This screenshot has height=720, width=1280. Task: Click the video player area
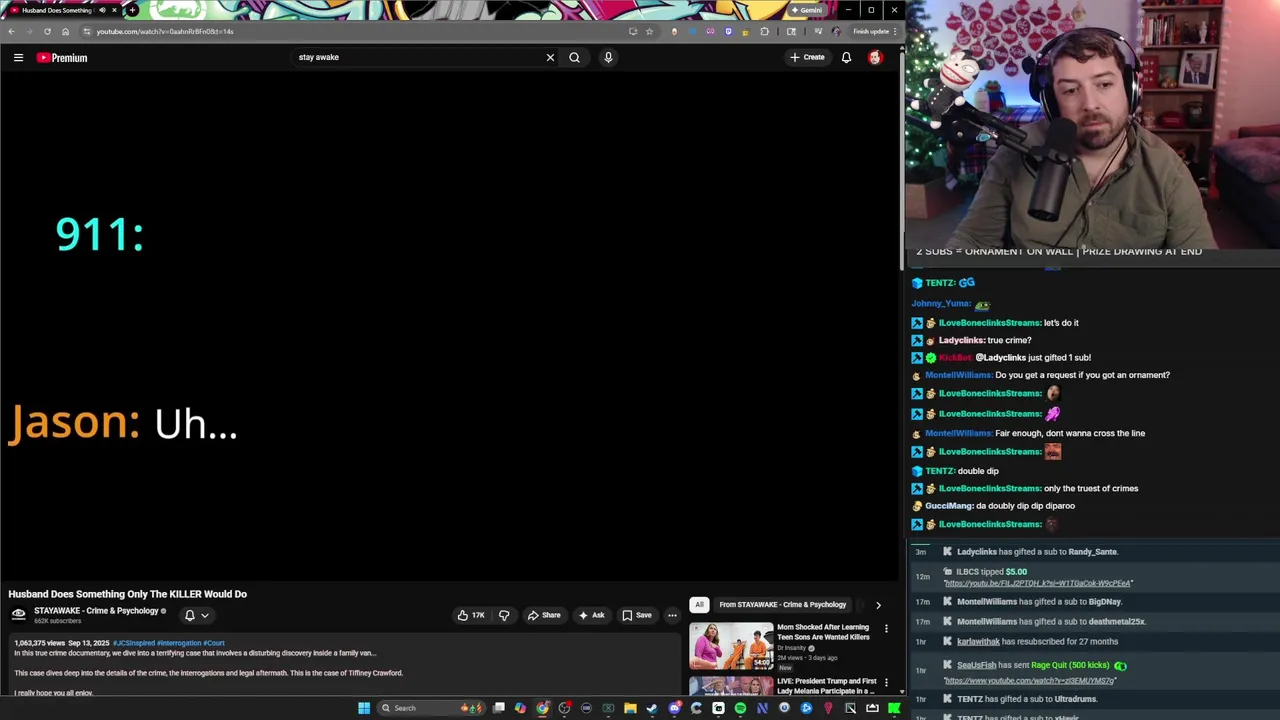[x=450, y=328]
